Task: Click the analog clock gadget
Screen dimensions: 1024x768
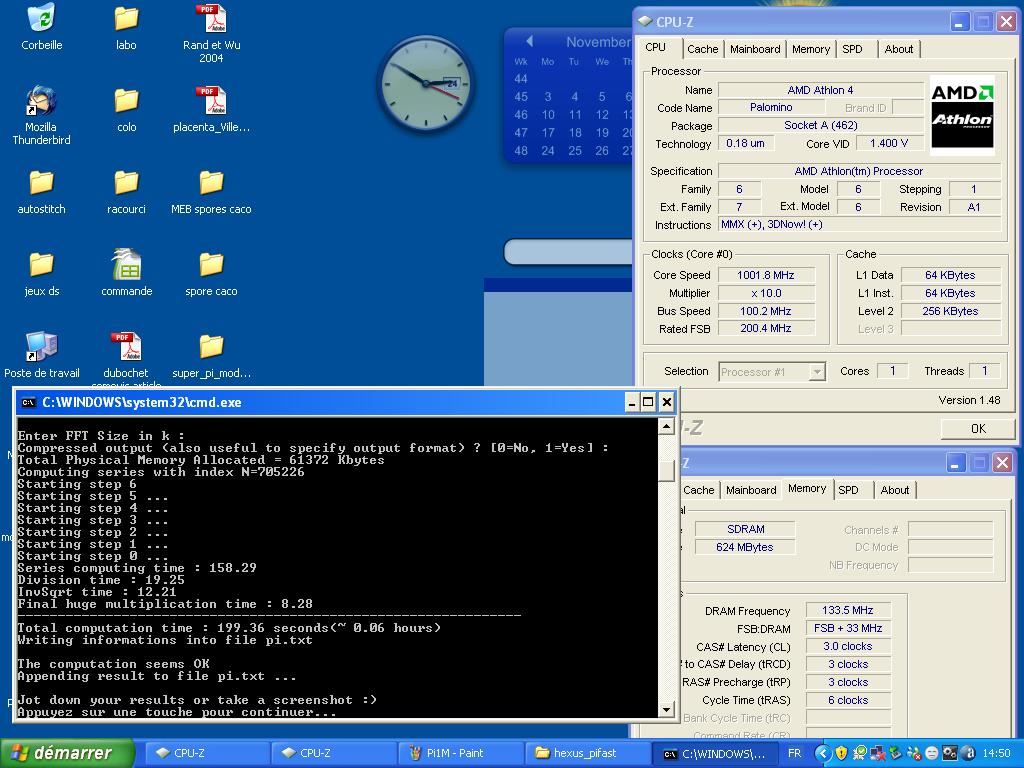Action: coord(426,83)
